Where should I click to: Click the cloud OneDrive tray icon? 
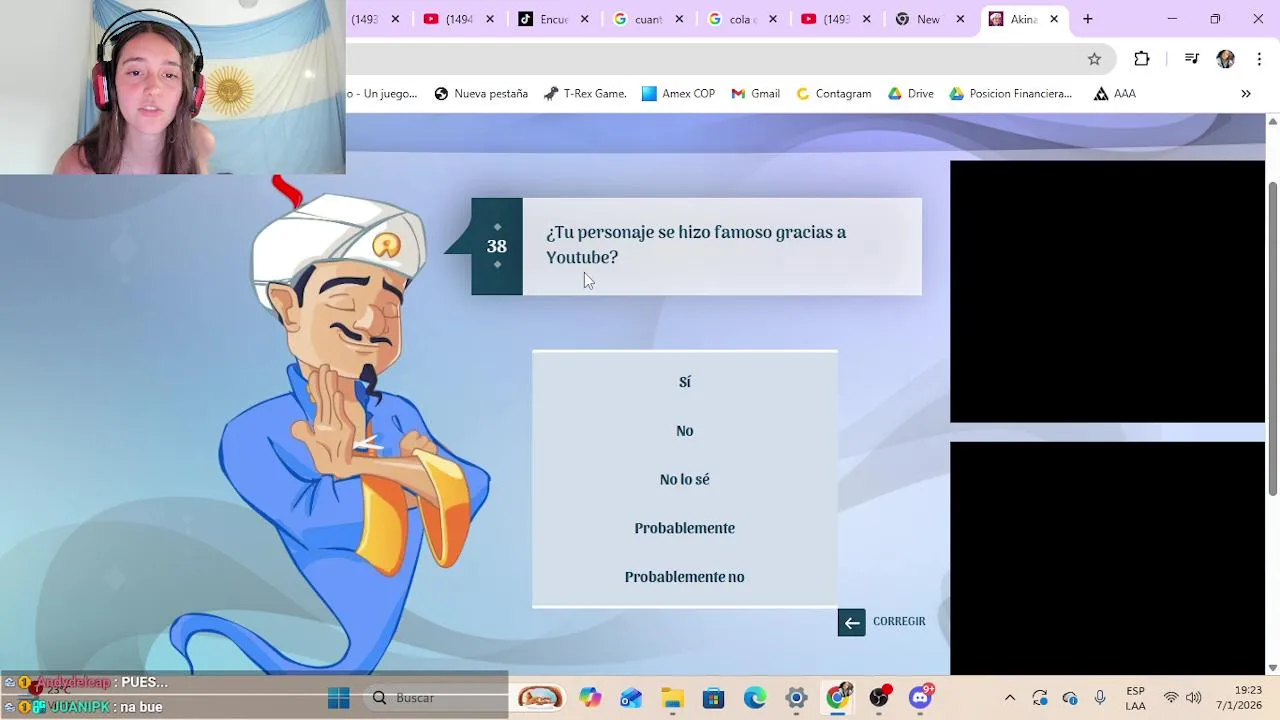(1070, 698)
